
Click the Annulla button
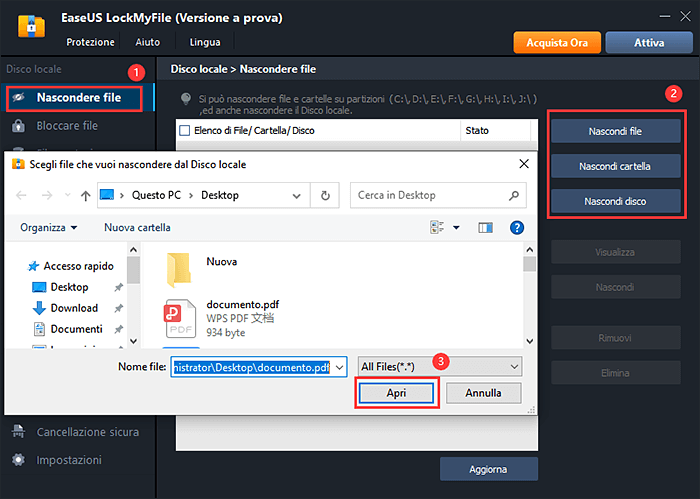click(483, 393)
